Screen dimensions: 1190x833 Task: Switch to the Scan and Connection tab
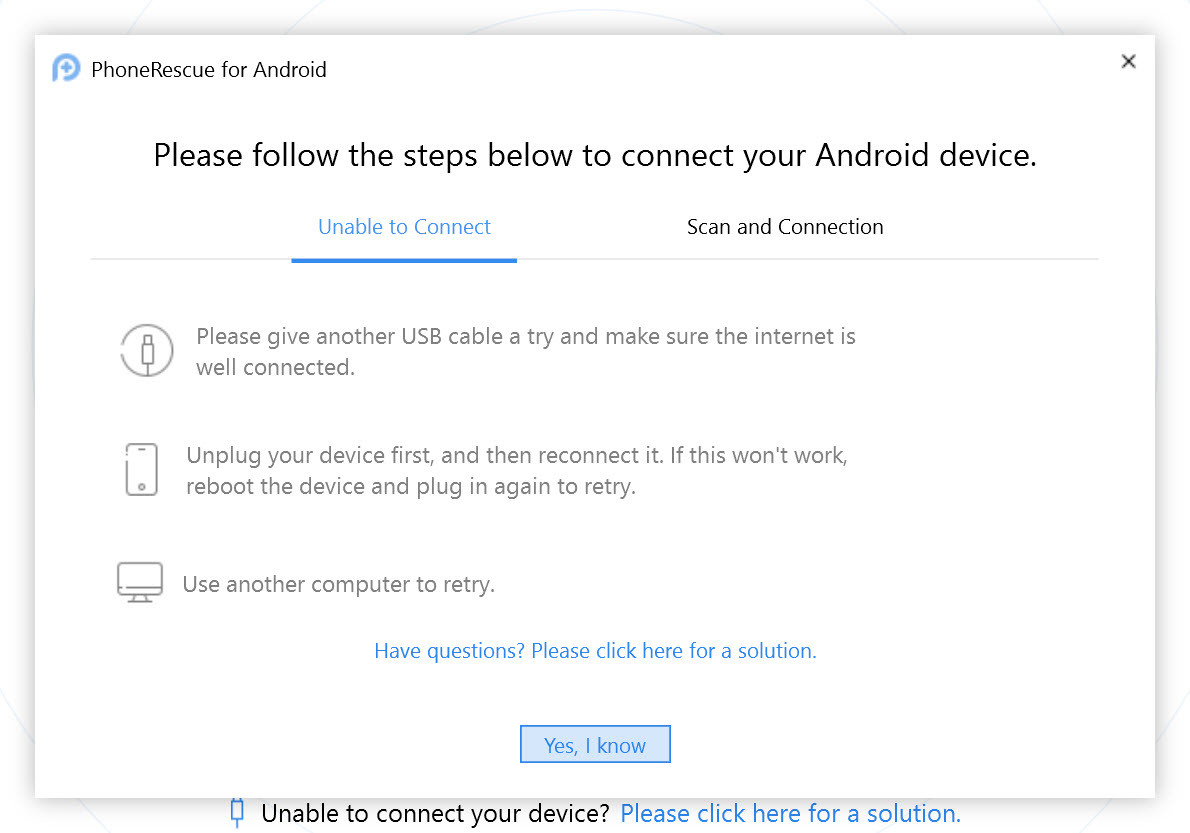coord(785,227)
